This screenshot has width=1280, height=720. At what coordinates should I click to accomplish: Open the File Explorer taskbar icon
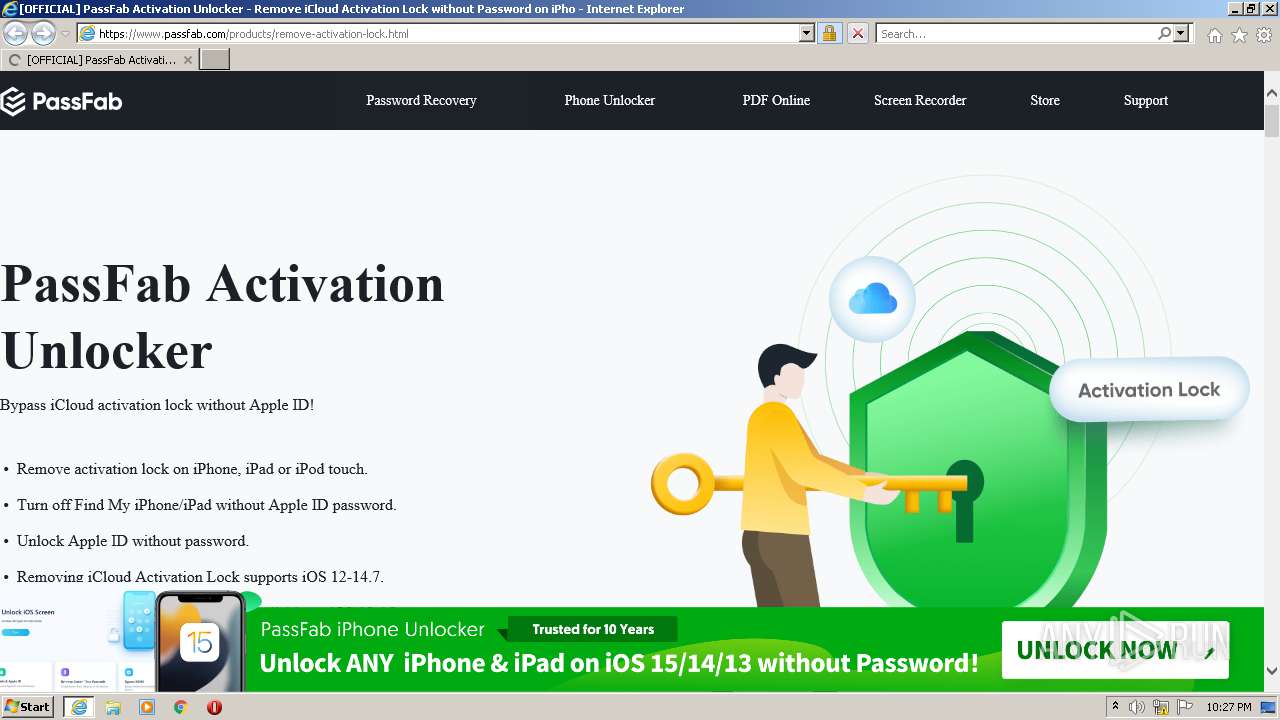point(113,707)
